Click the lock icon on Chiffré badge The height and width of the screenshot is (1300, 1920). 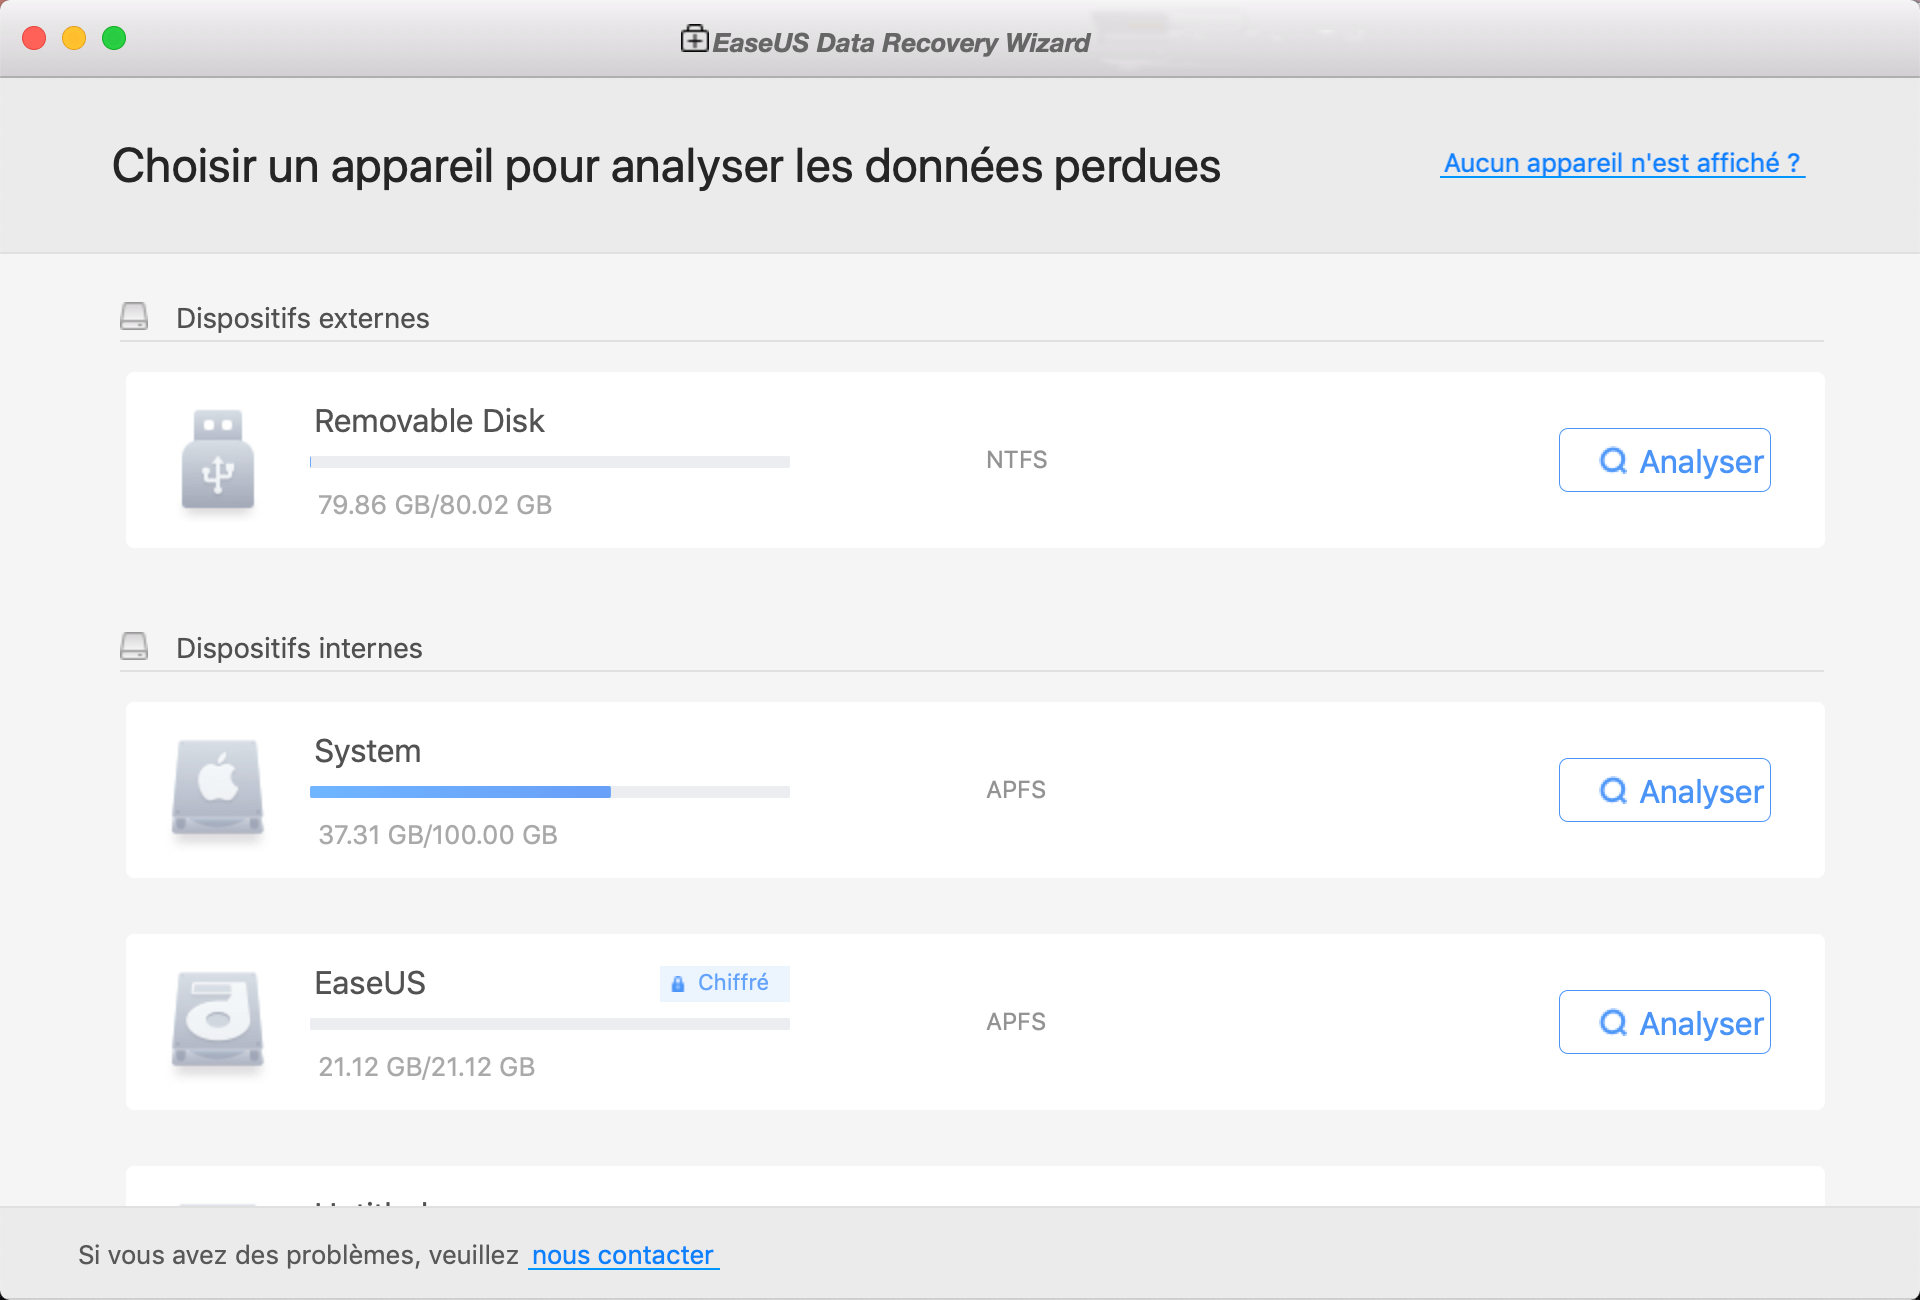click(678, 984)
